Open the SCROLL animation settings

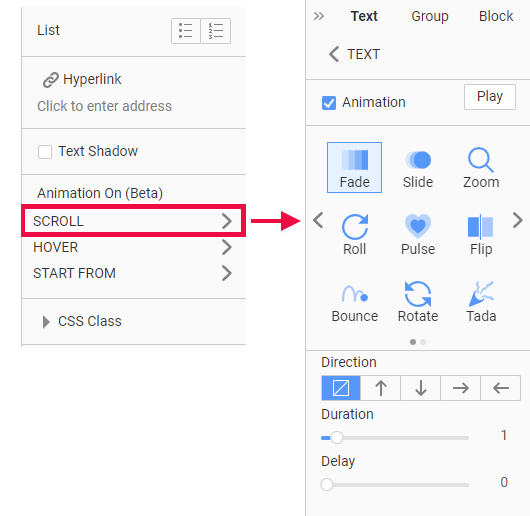(x=133, y=221)
